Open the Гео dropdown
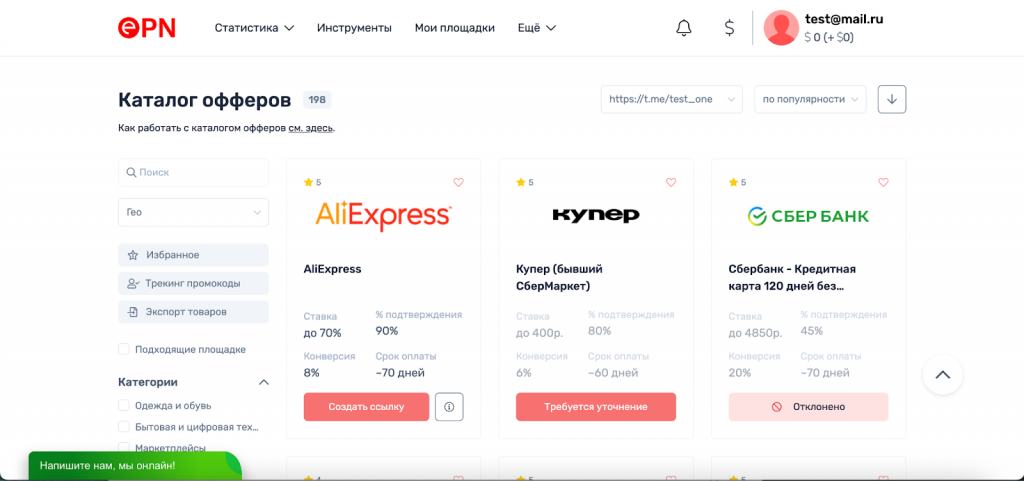Image resolution: width=1024 pixels, height=481 pixels. [193, 212]
